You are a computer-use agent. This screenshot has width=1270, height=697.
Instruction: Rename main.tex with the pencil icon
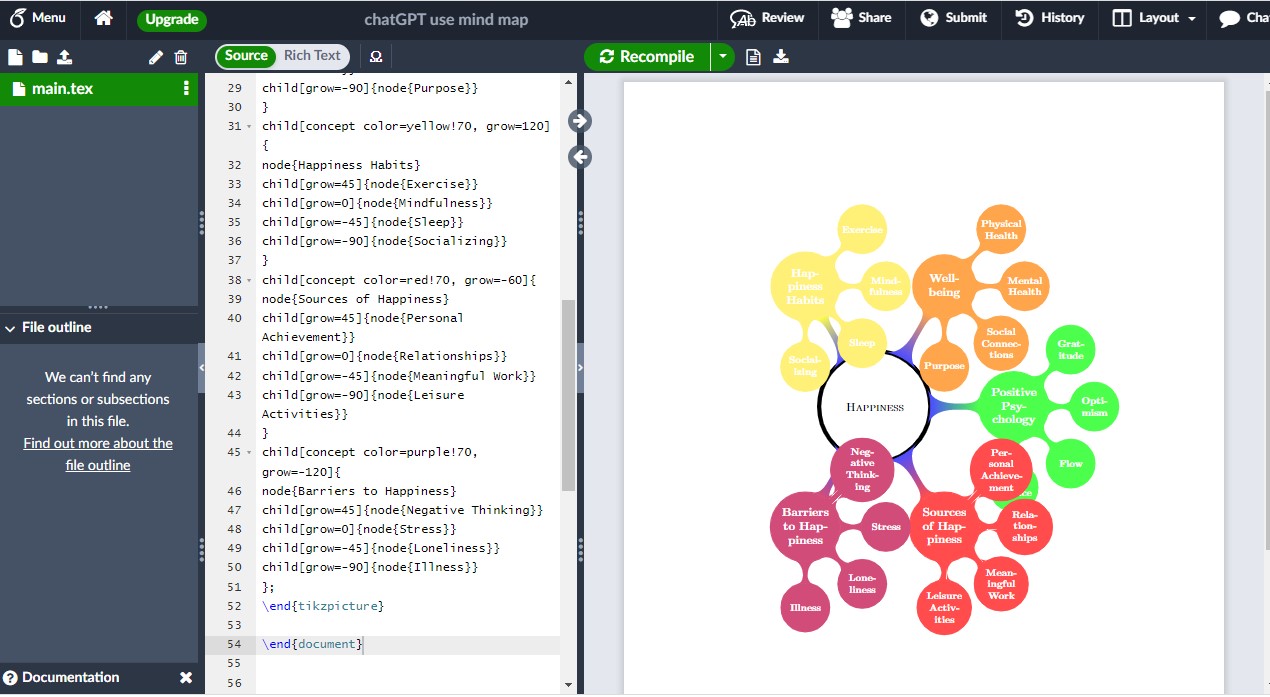click(156, 56)
